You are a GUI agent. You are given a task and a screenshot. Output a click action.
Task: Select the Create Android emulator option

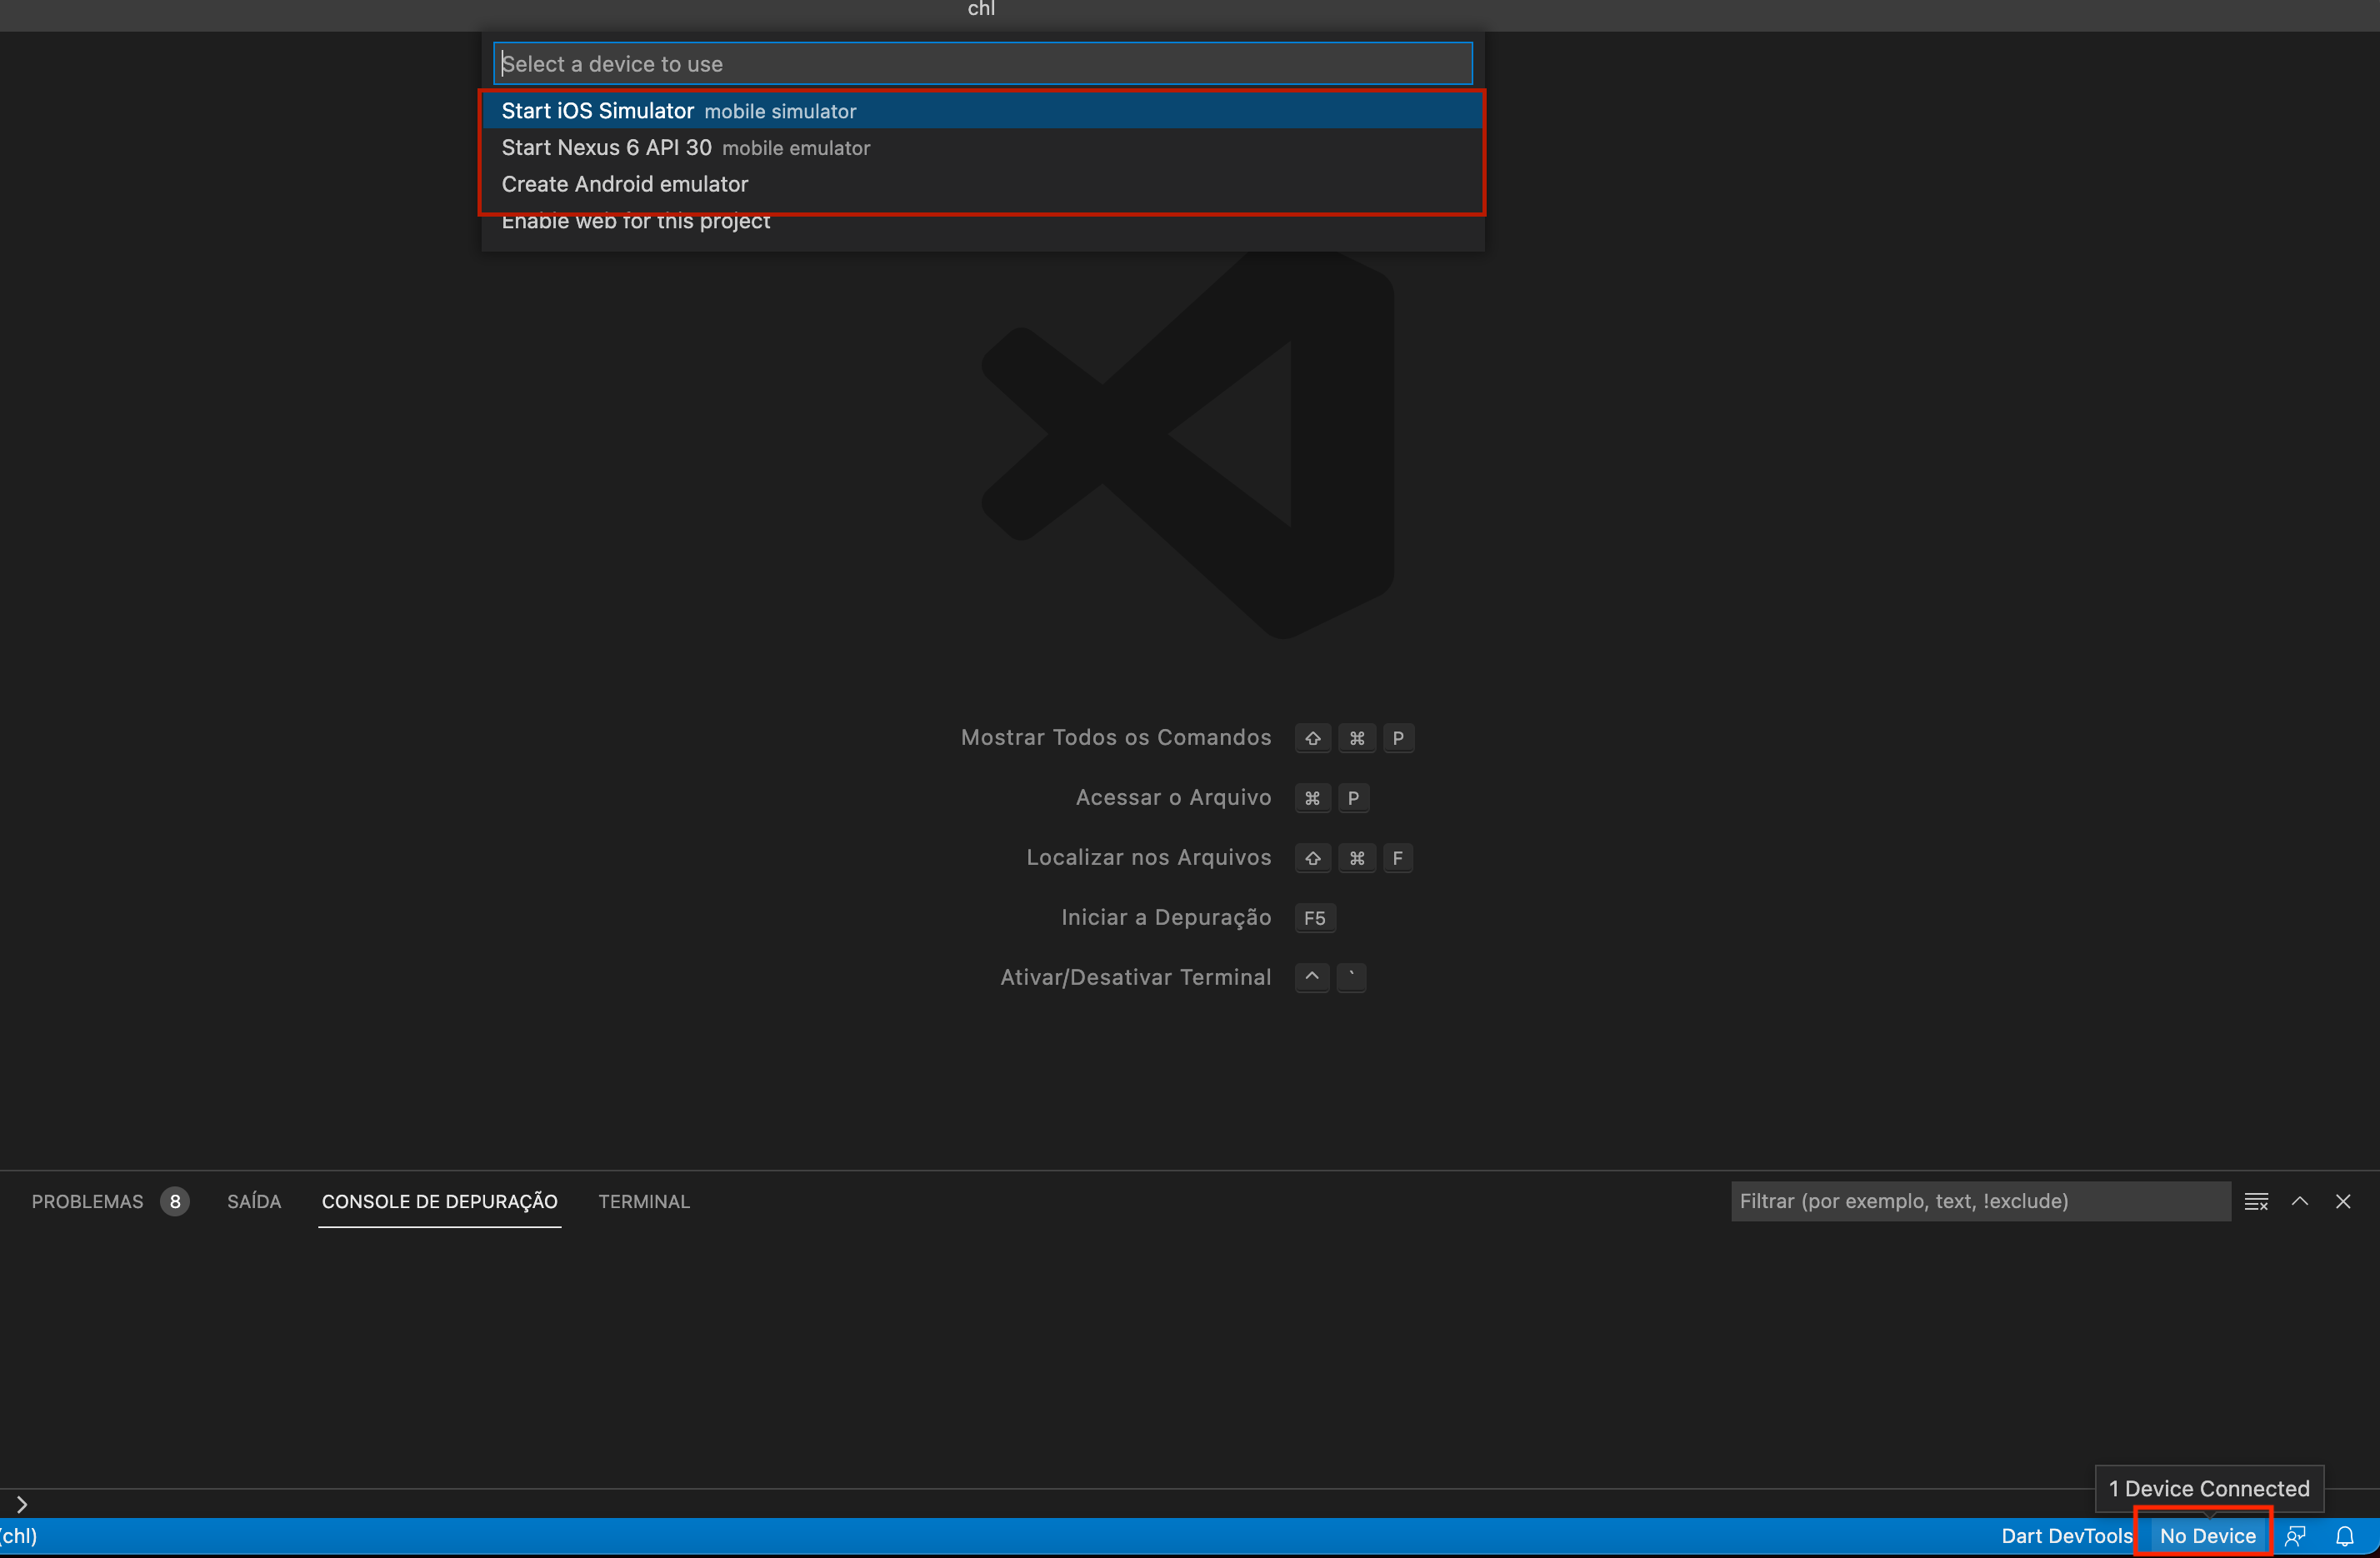pos(624,184)
